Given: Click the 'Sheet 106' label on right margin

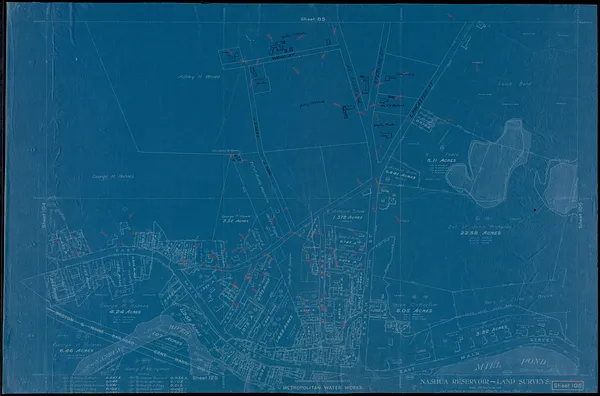Looking at the screenshot, I should coord(581,216).
